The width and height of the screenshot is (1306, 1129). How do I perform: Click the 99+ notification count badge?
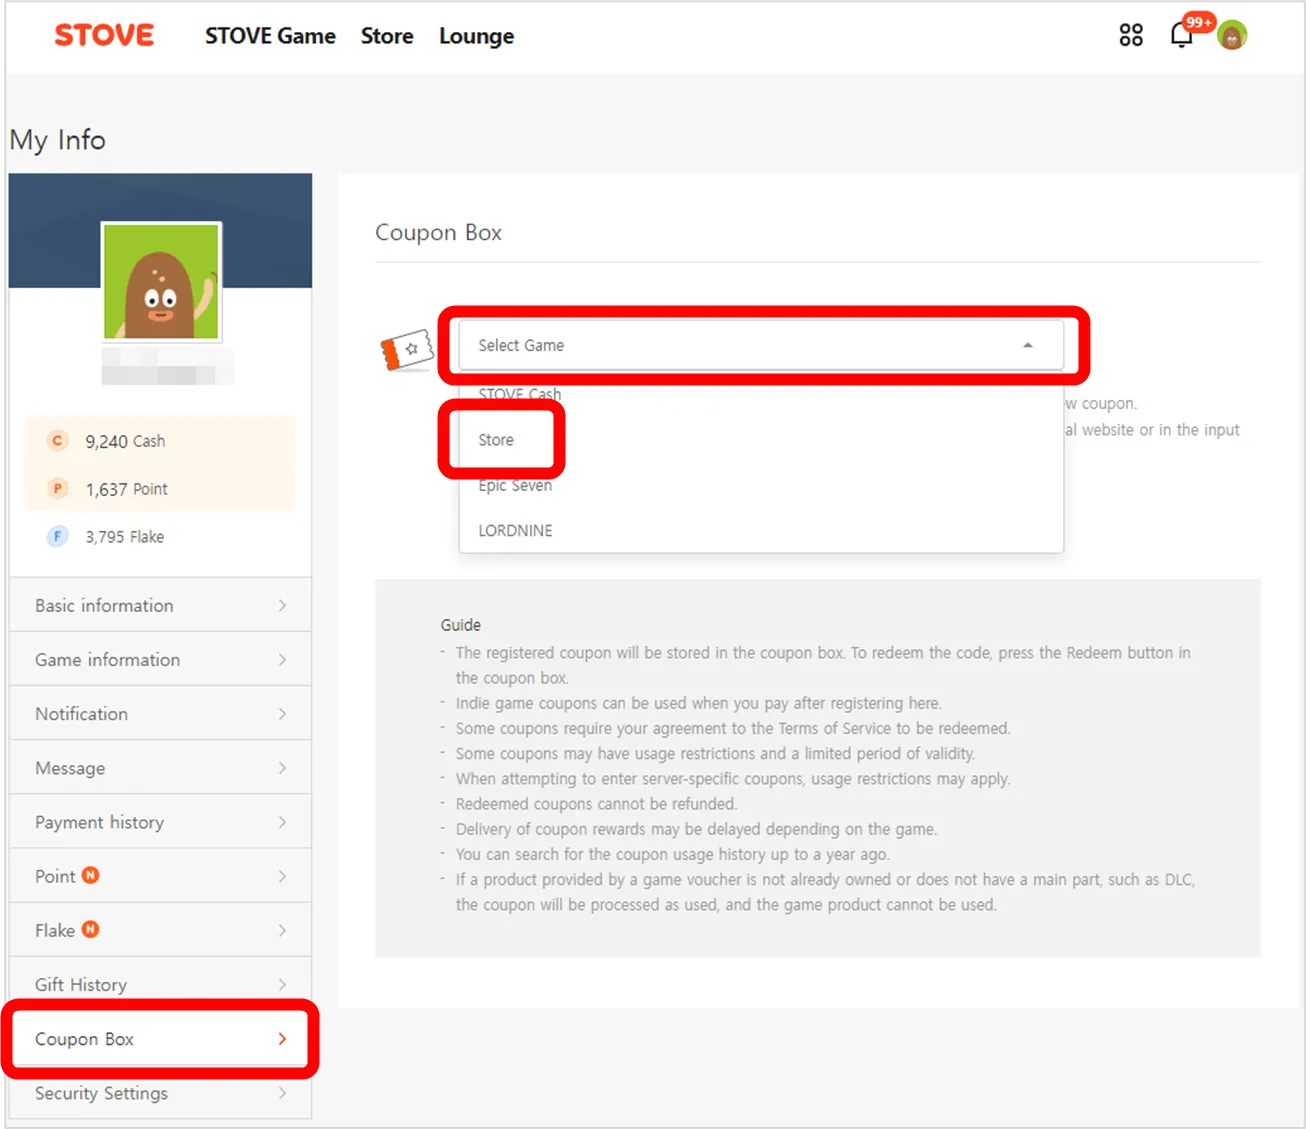1198,22
